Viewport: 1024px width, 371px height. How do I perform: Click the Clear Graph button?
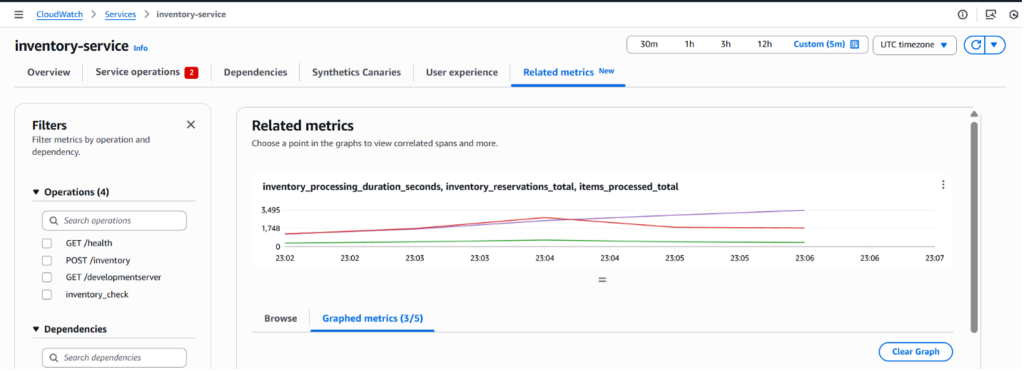pyautogui.click(x=916, y=351)
